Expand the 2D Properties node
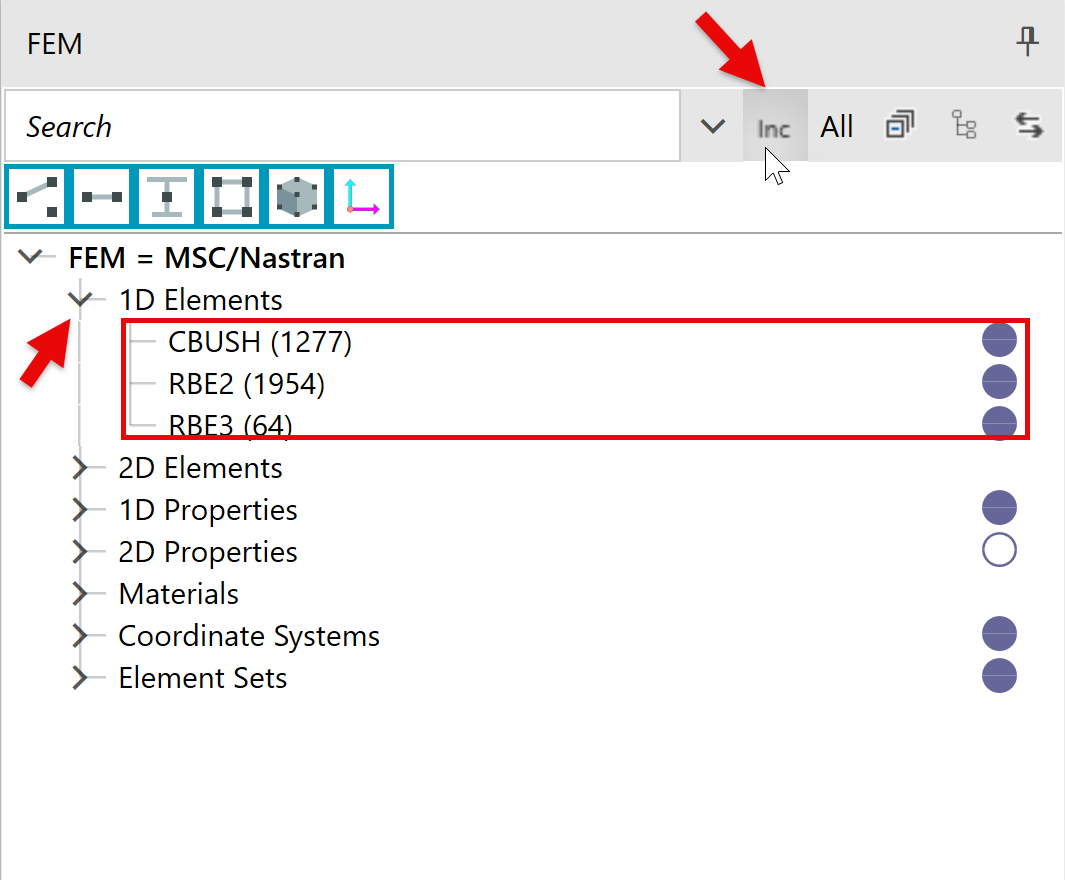 [79, 551]
